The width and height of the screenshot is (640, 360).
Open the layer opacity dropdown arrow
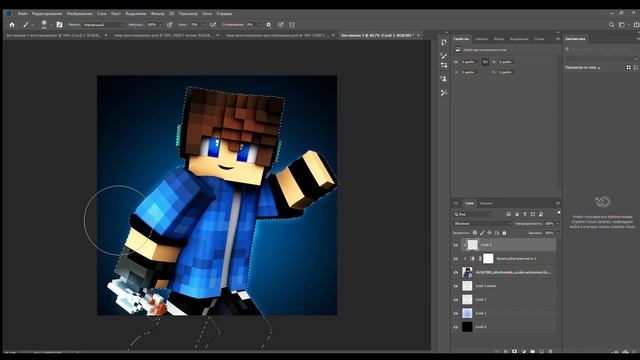tap(558, 224)
